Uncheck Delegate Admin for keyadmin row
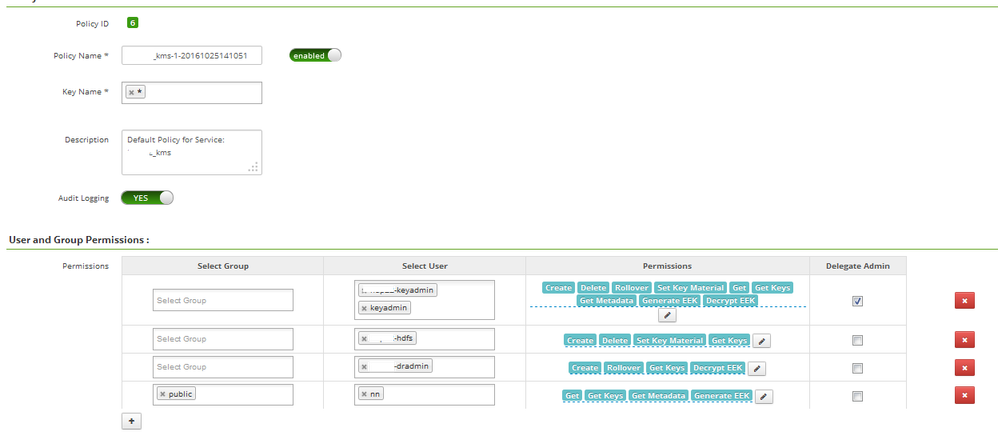Screen dimensions: 998x440 [x=857, y=301]
